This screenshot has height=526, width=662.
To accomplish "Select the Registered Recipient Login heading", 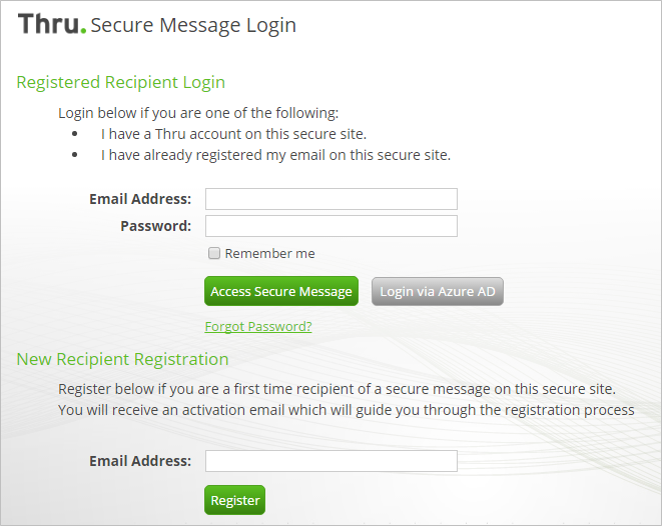I will (x=121, y=82).
